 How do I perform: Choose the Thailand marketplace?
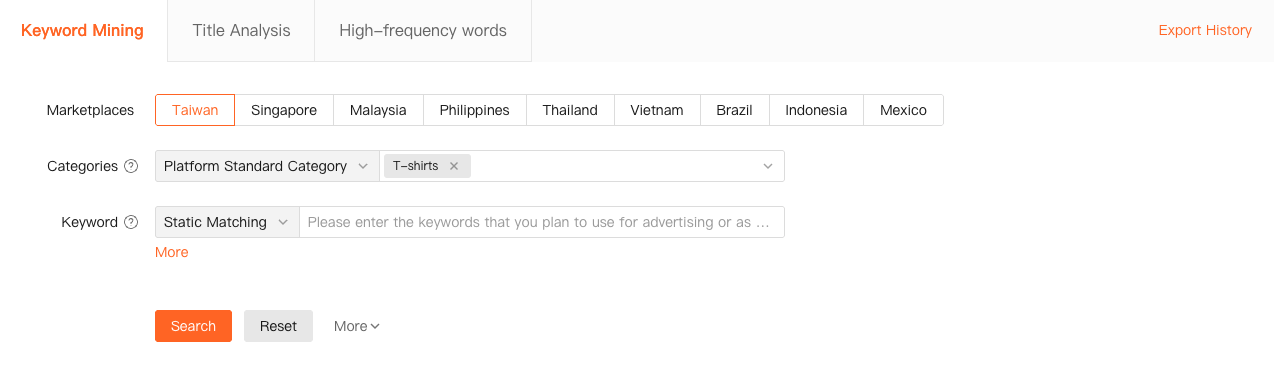pyautogui.click(x=570, y=110)
